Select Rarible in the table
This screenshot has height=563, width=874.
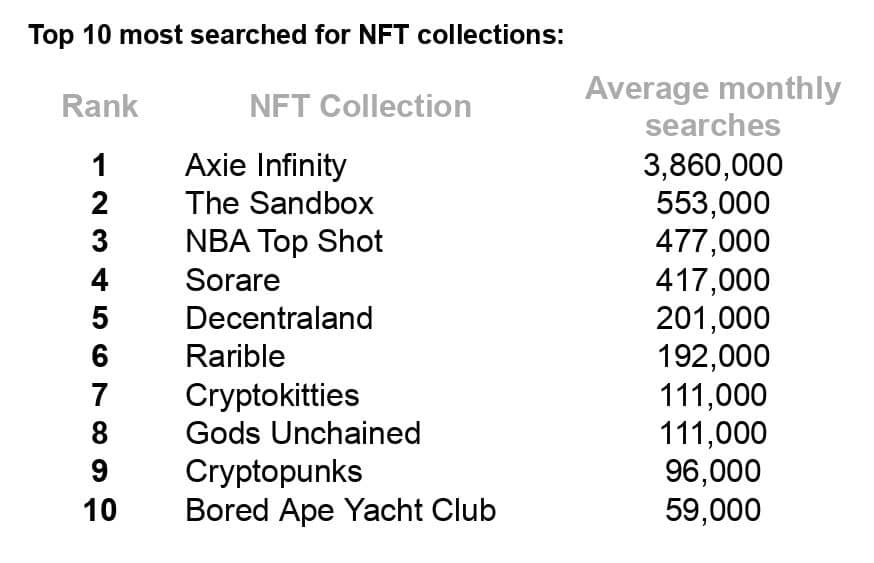point(235,356)
